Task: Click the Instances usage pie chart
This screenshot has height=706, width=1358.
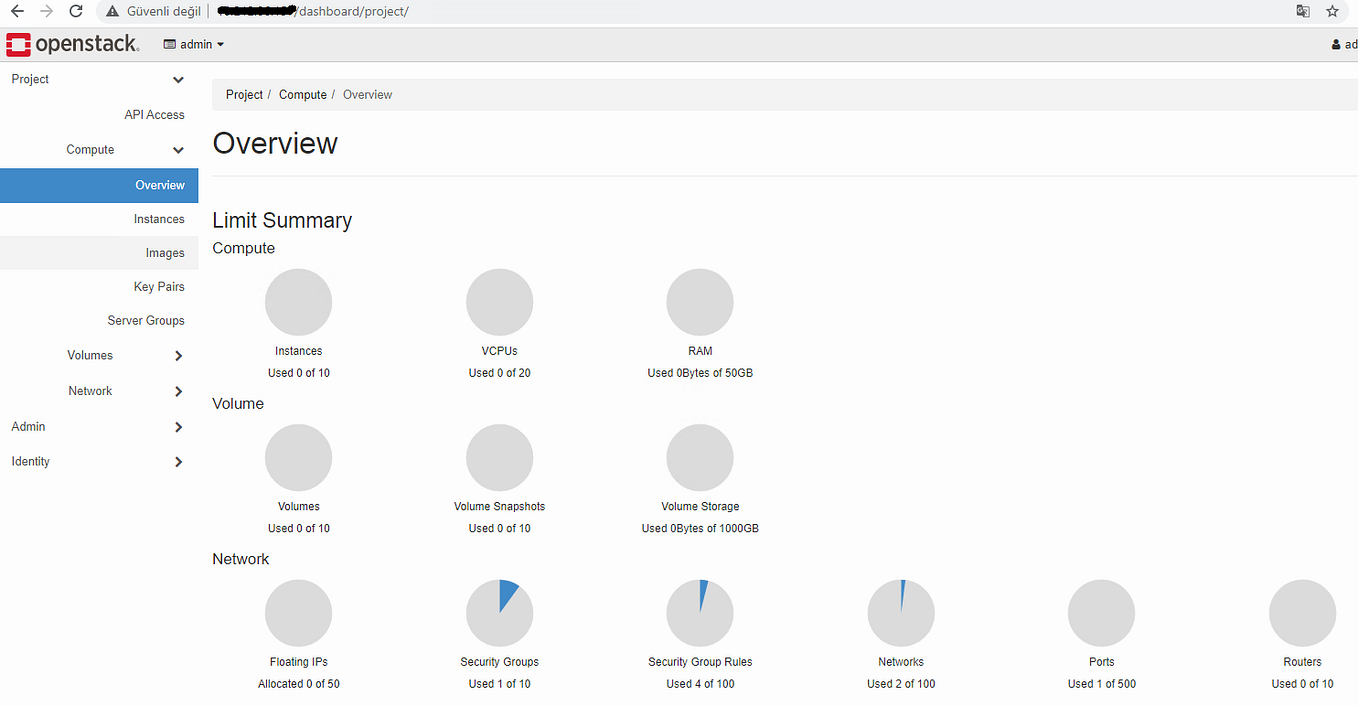Action: [x=298, y=302]
